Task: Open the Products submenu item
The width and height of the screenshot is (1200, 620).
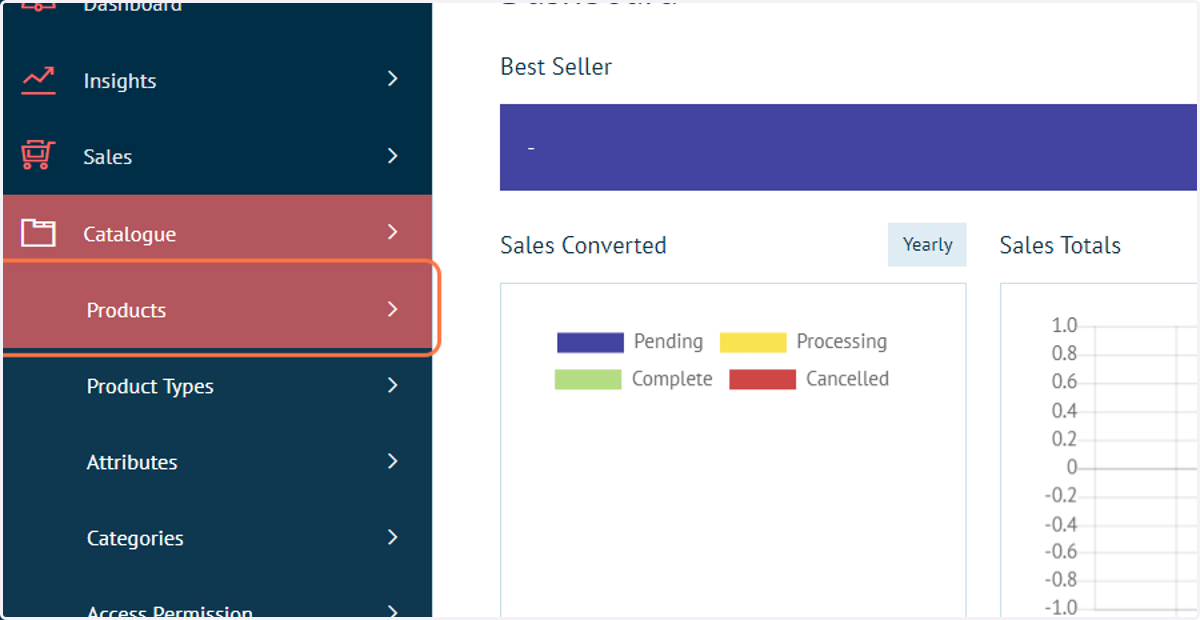Action: [217, 309]
